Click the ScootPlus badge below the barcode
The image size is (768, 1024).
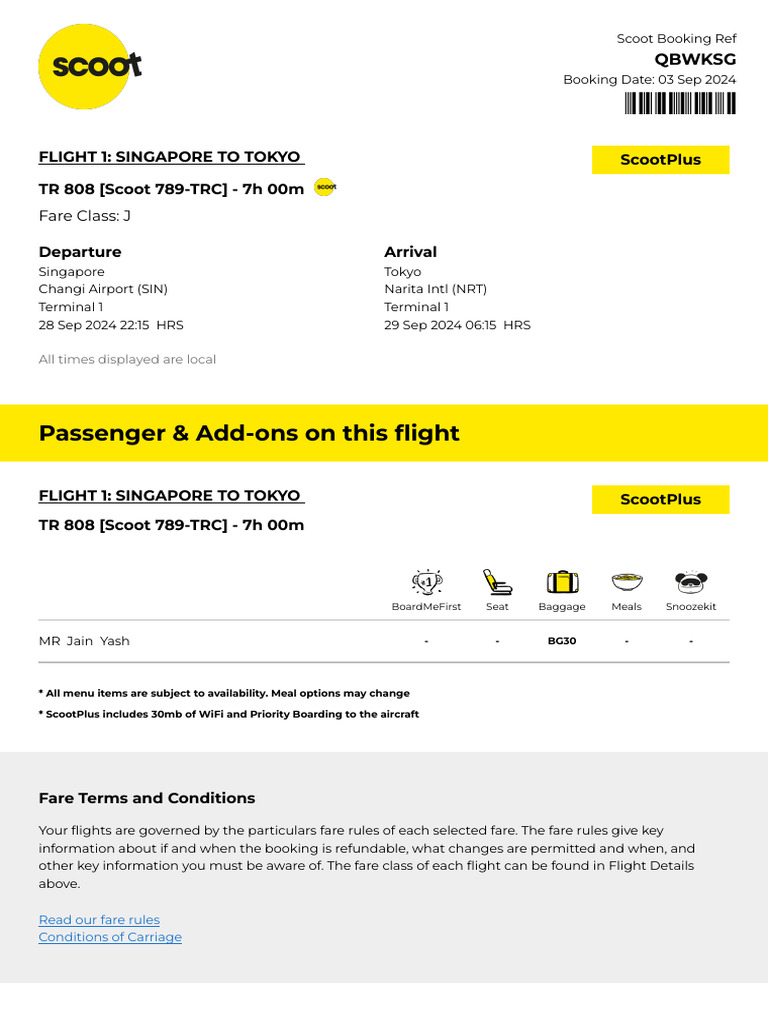(x=660, y=160)
